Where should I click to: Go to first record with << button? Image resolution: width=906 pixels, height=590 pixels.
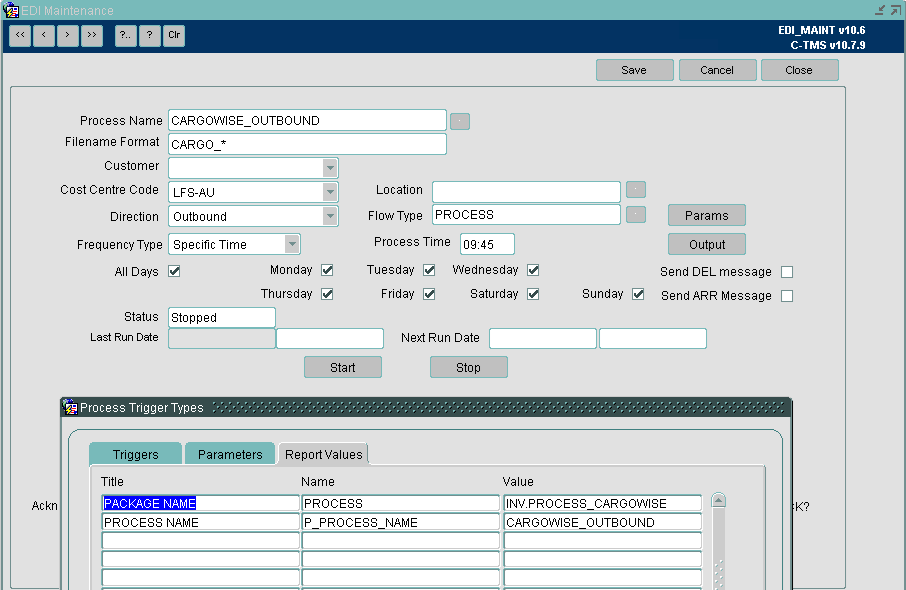pos(20,35)
